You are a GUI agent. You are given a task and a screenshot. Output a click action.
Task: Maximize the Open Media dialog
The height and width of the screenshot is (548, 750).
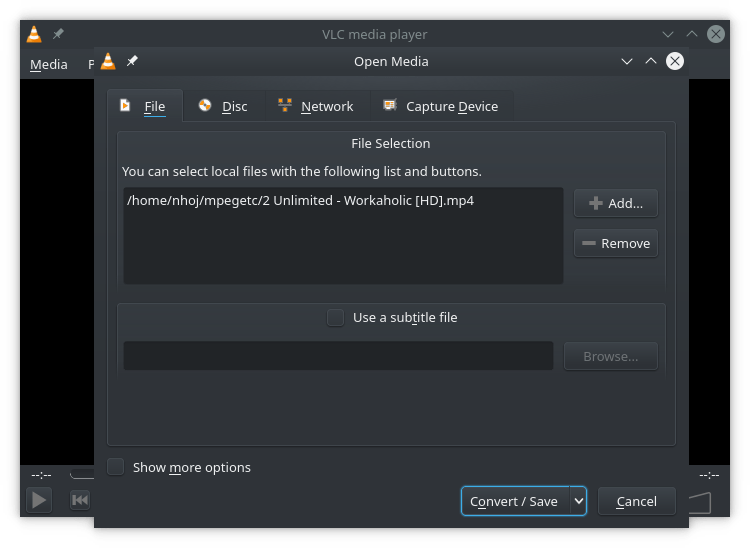tap(651, 61)
